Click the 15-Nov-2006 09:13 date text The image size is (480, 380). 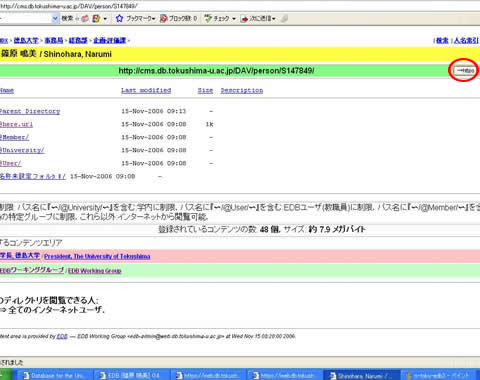coord(153,111)
